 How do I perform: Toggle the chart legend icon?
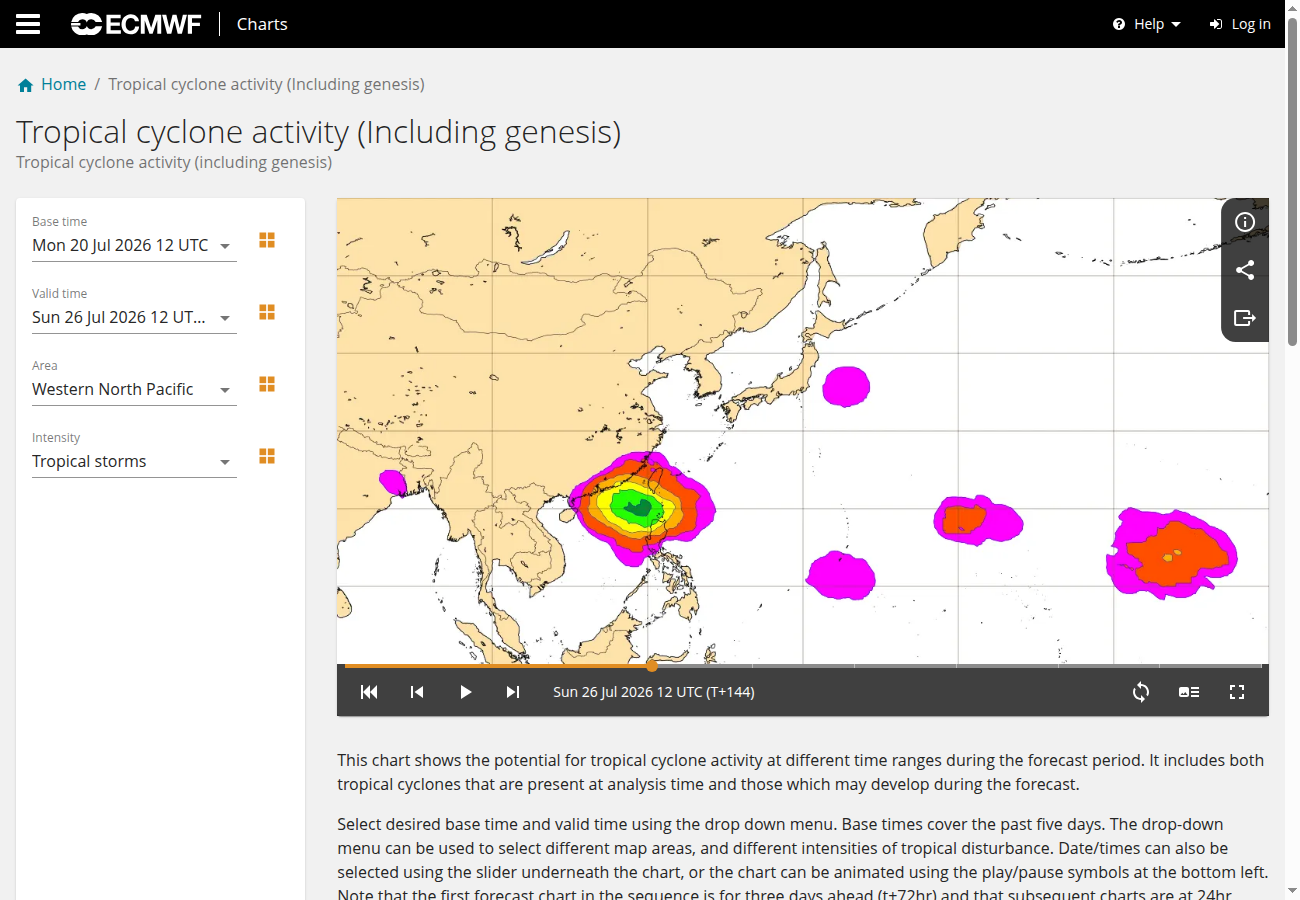1189,692
